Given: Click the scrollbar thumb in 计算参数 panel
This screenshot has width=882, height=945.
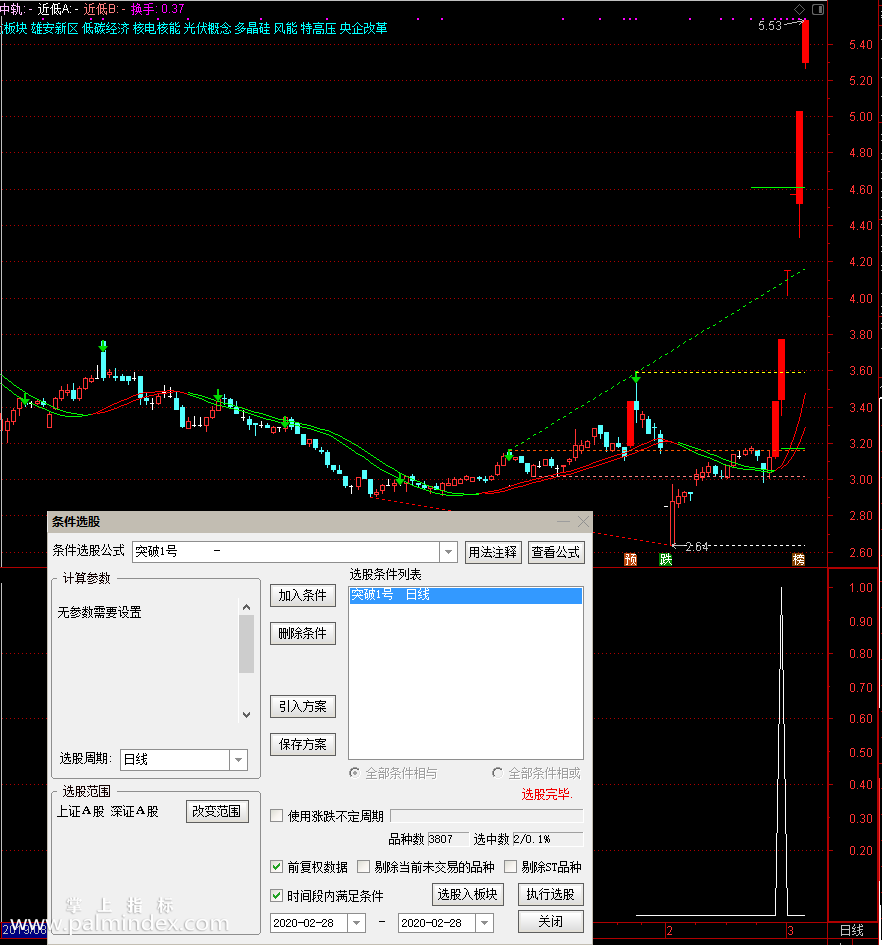Looking at the screenshot, I should pyautogui.click(x=246, y=644).
